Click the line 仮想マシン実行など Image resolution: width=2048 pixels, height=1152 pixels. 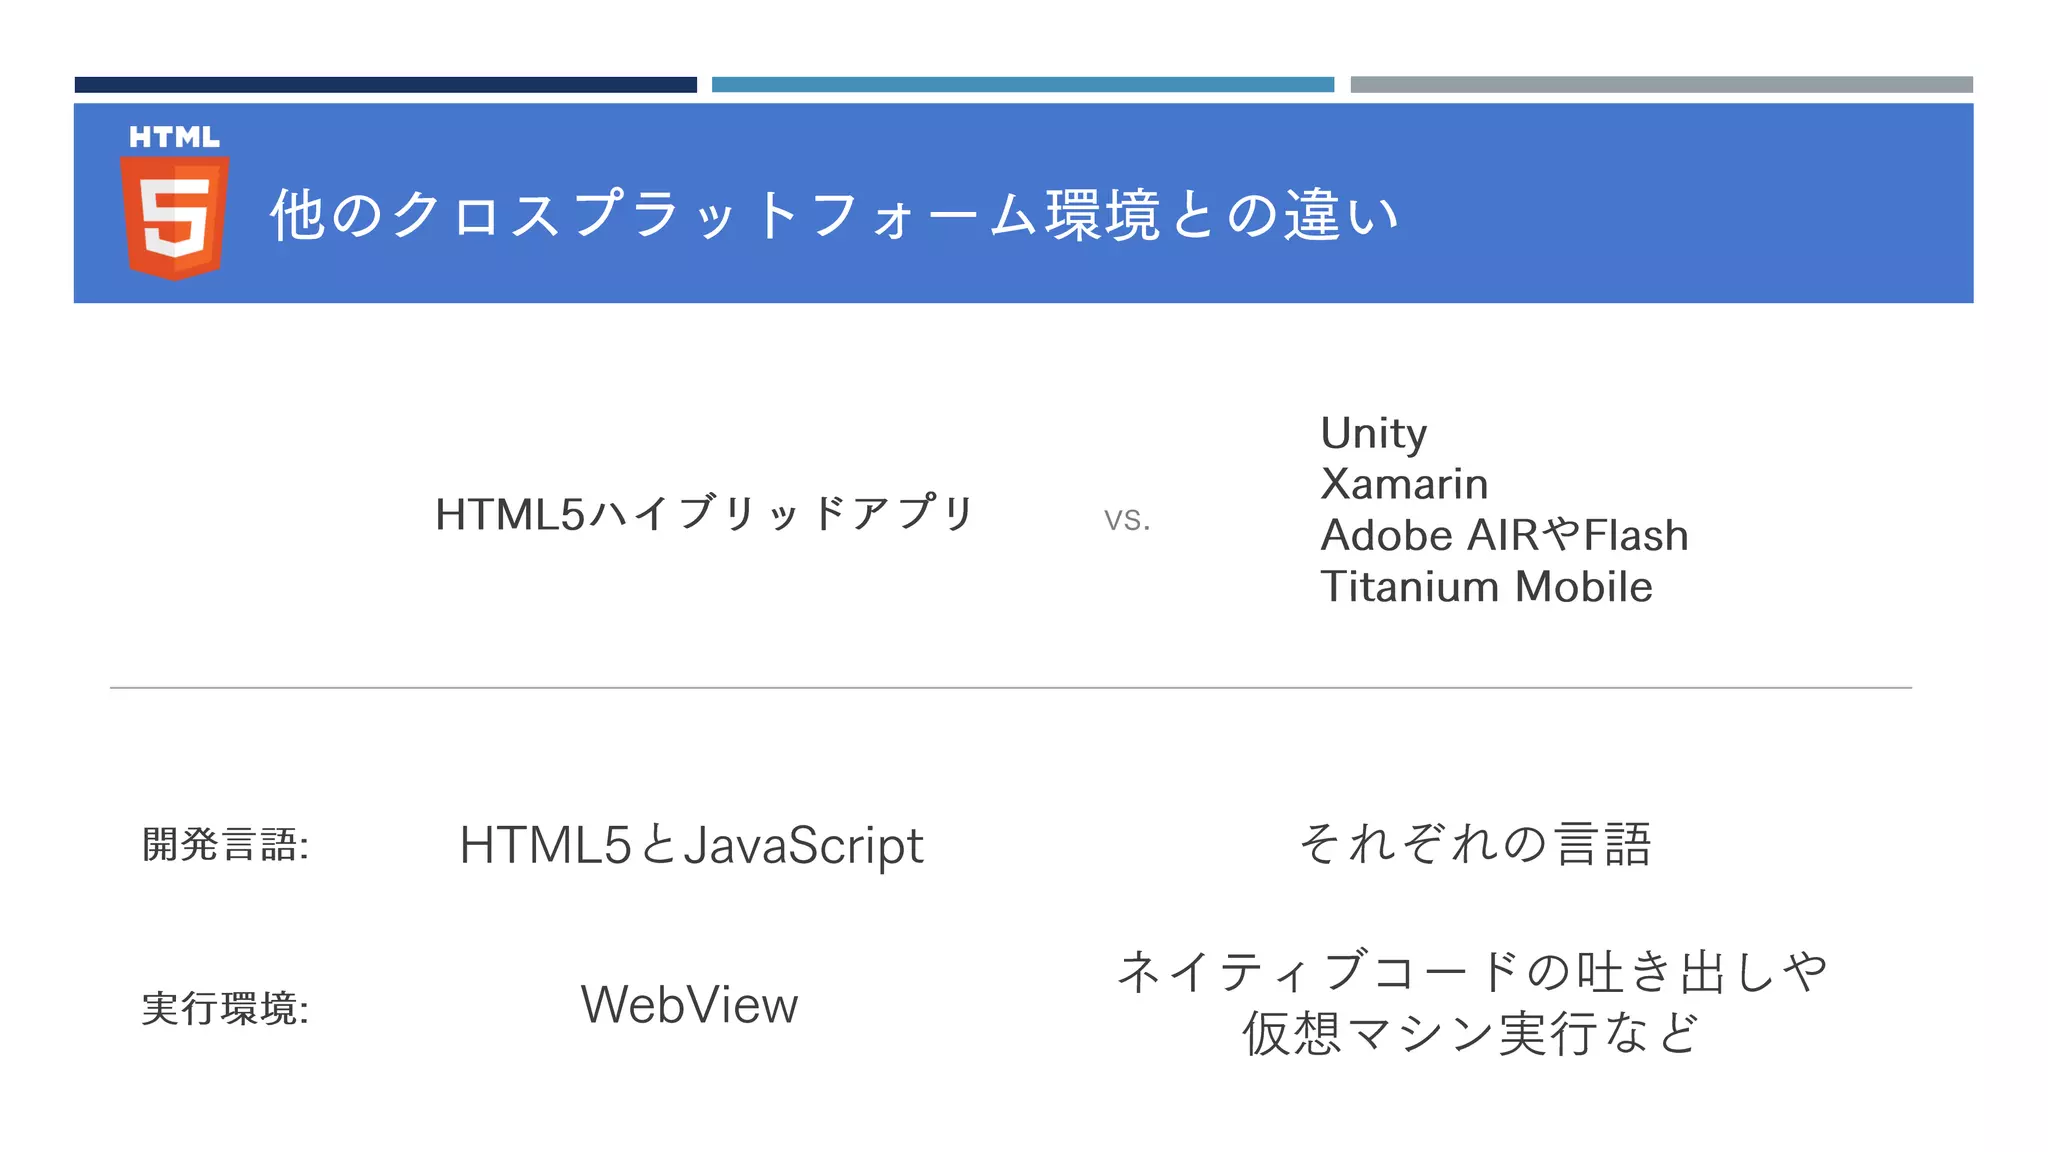click(x=1470, y=1033)
